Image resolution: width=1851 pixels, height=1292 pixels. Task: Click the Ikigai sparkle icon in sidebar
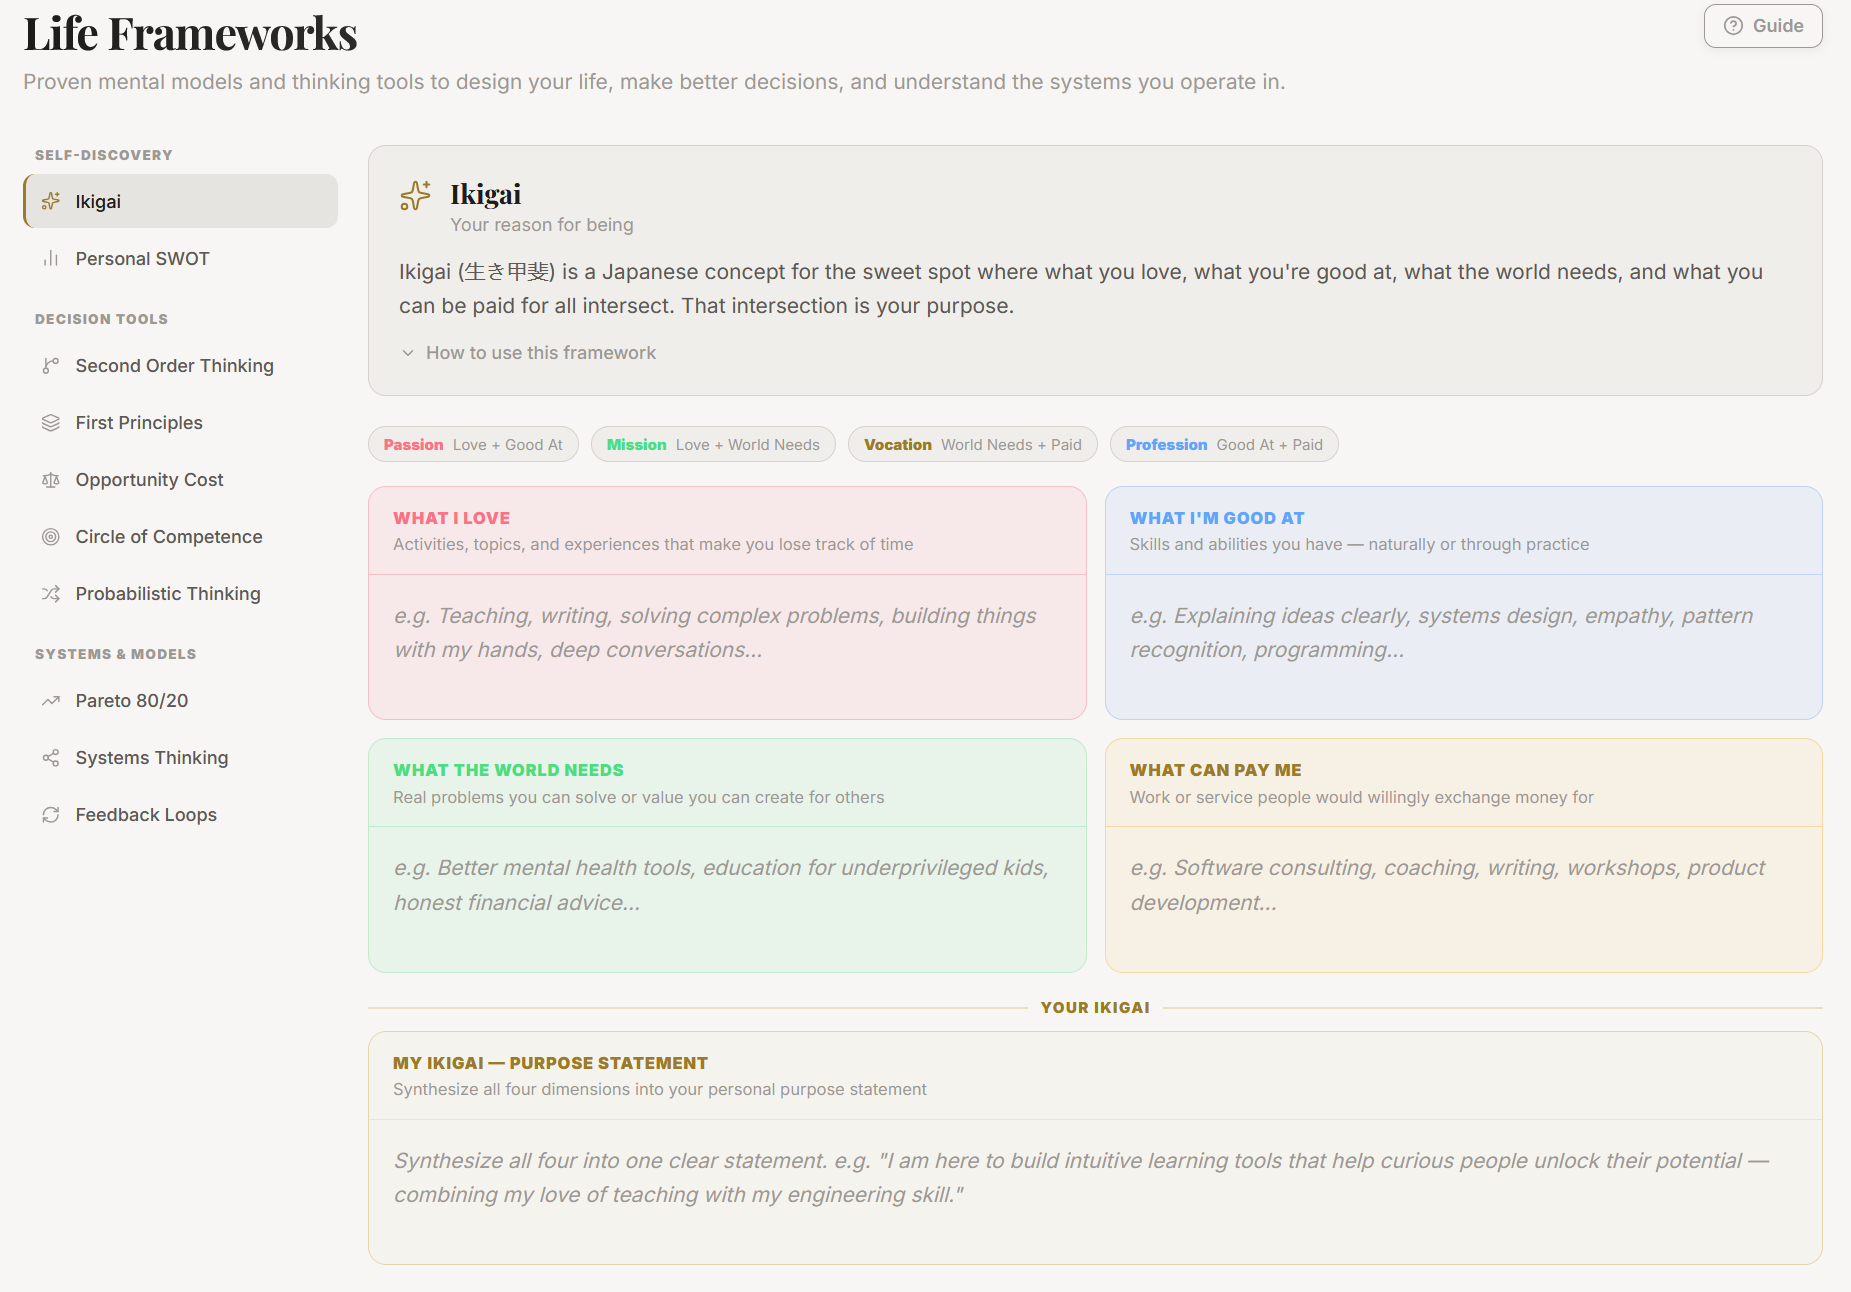tap(51, 201)
